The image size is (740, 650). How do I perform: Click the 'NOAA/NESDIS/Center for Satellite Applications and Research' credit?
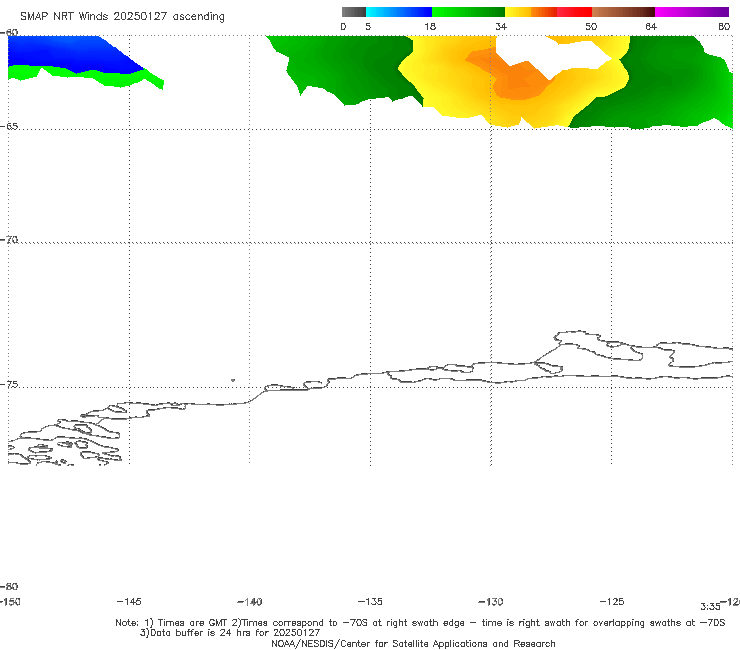(413, 643)
